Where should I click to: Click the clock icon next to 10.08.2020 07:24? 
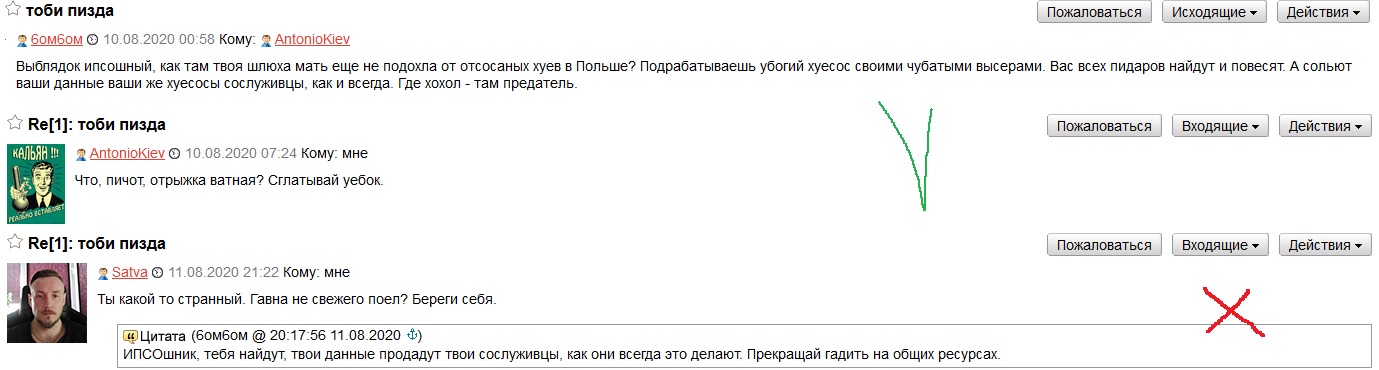(x=175, y=154)
